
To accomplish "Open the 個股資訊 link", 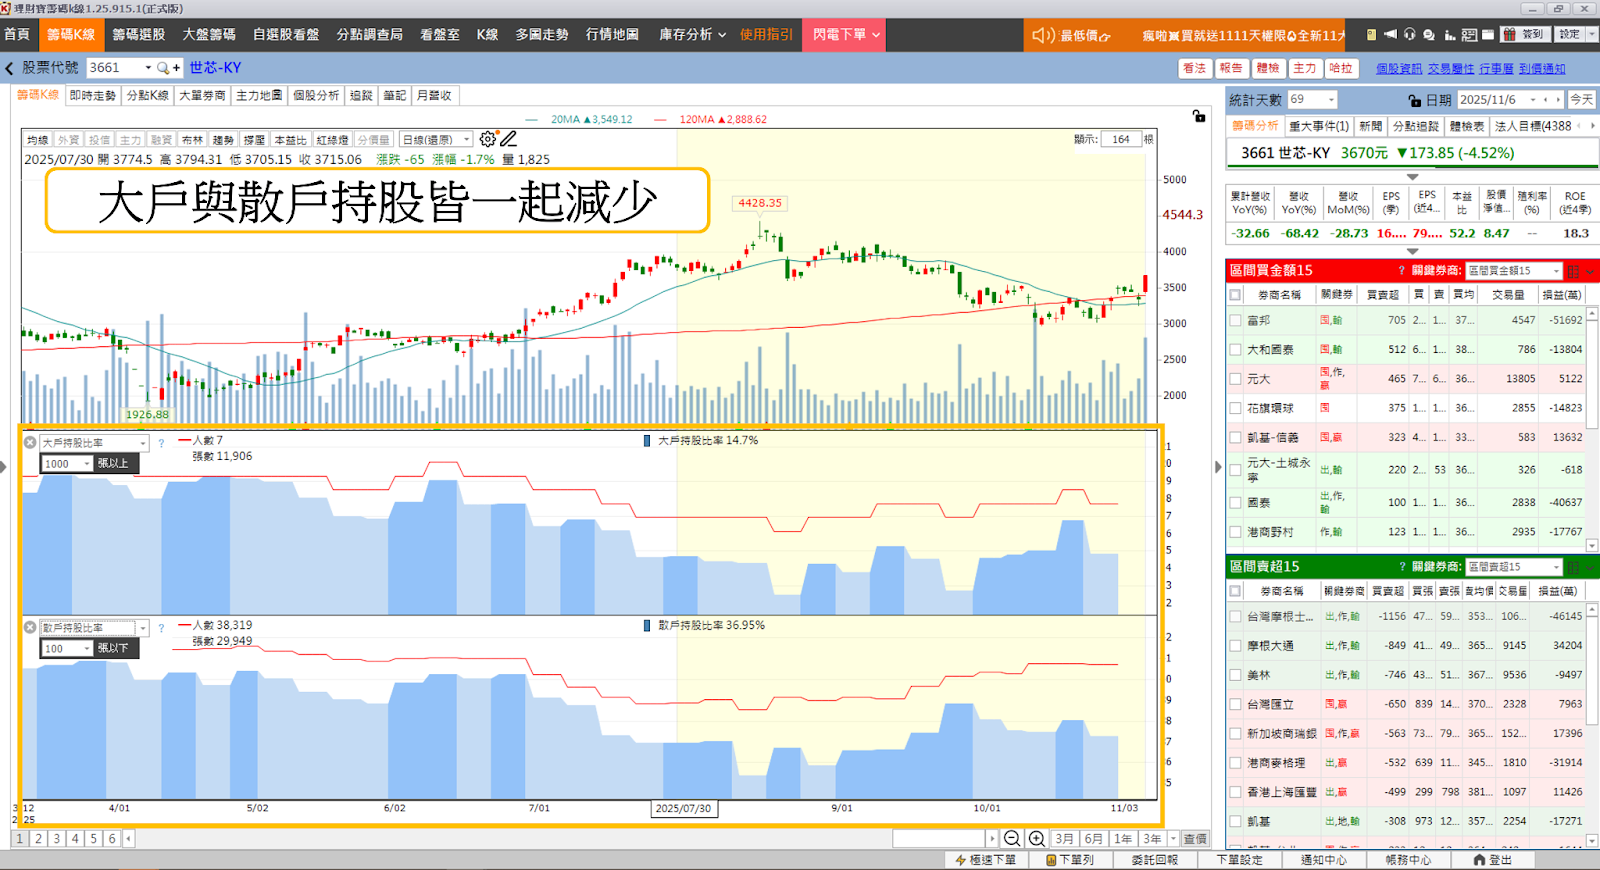I will pyautogui.click(x=1399, y=69).
